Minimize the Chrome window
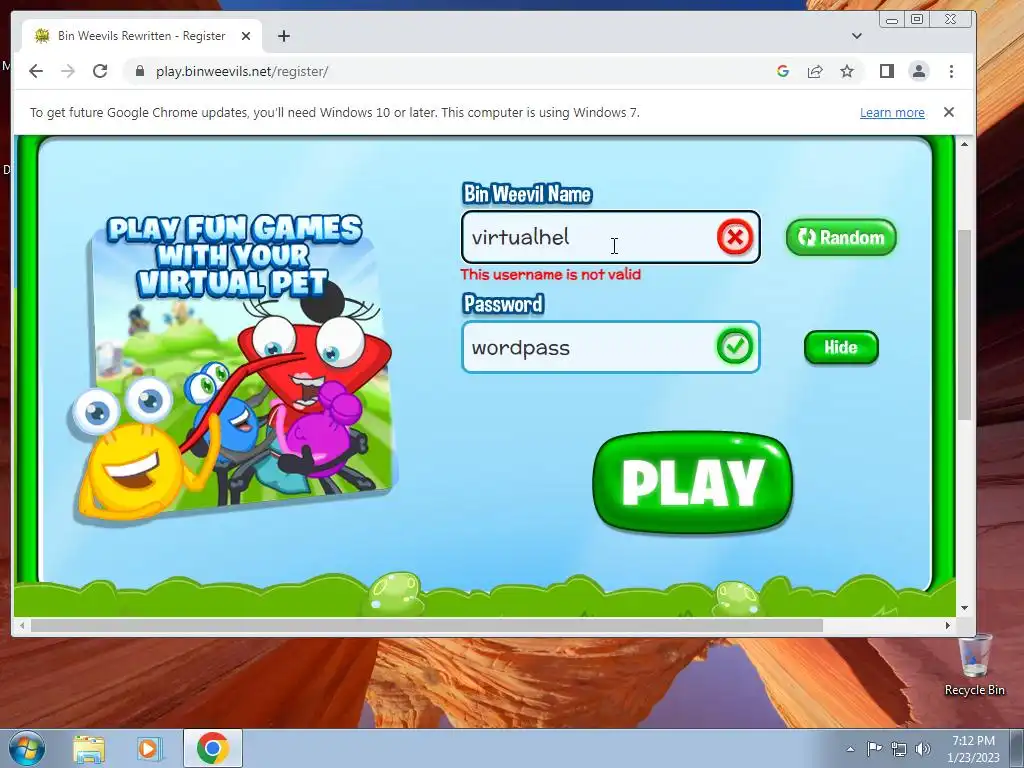The height and width of the screenshot is (768, 1024). (x=892, y=20)
